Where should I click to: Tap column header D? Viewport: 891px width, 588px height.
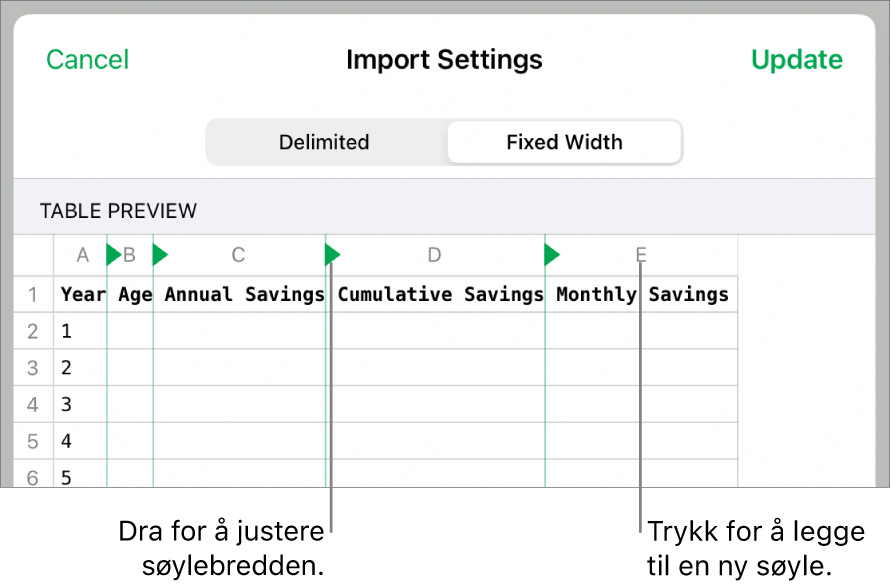point(434,255)
